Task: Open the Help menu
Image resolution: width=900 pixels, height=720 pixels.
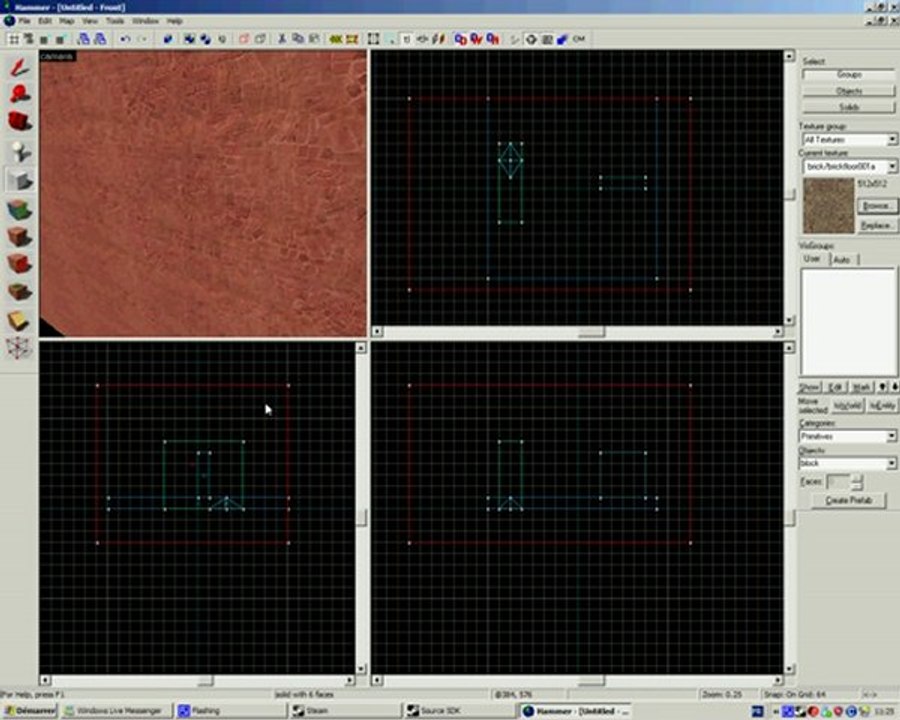Action: (x=174, y=21)
